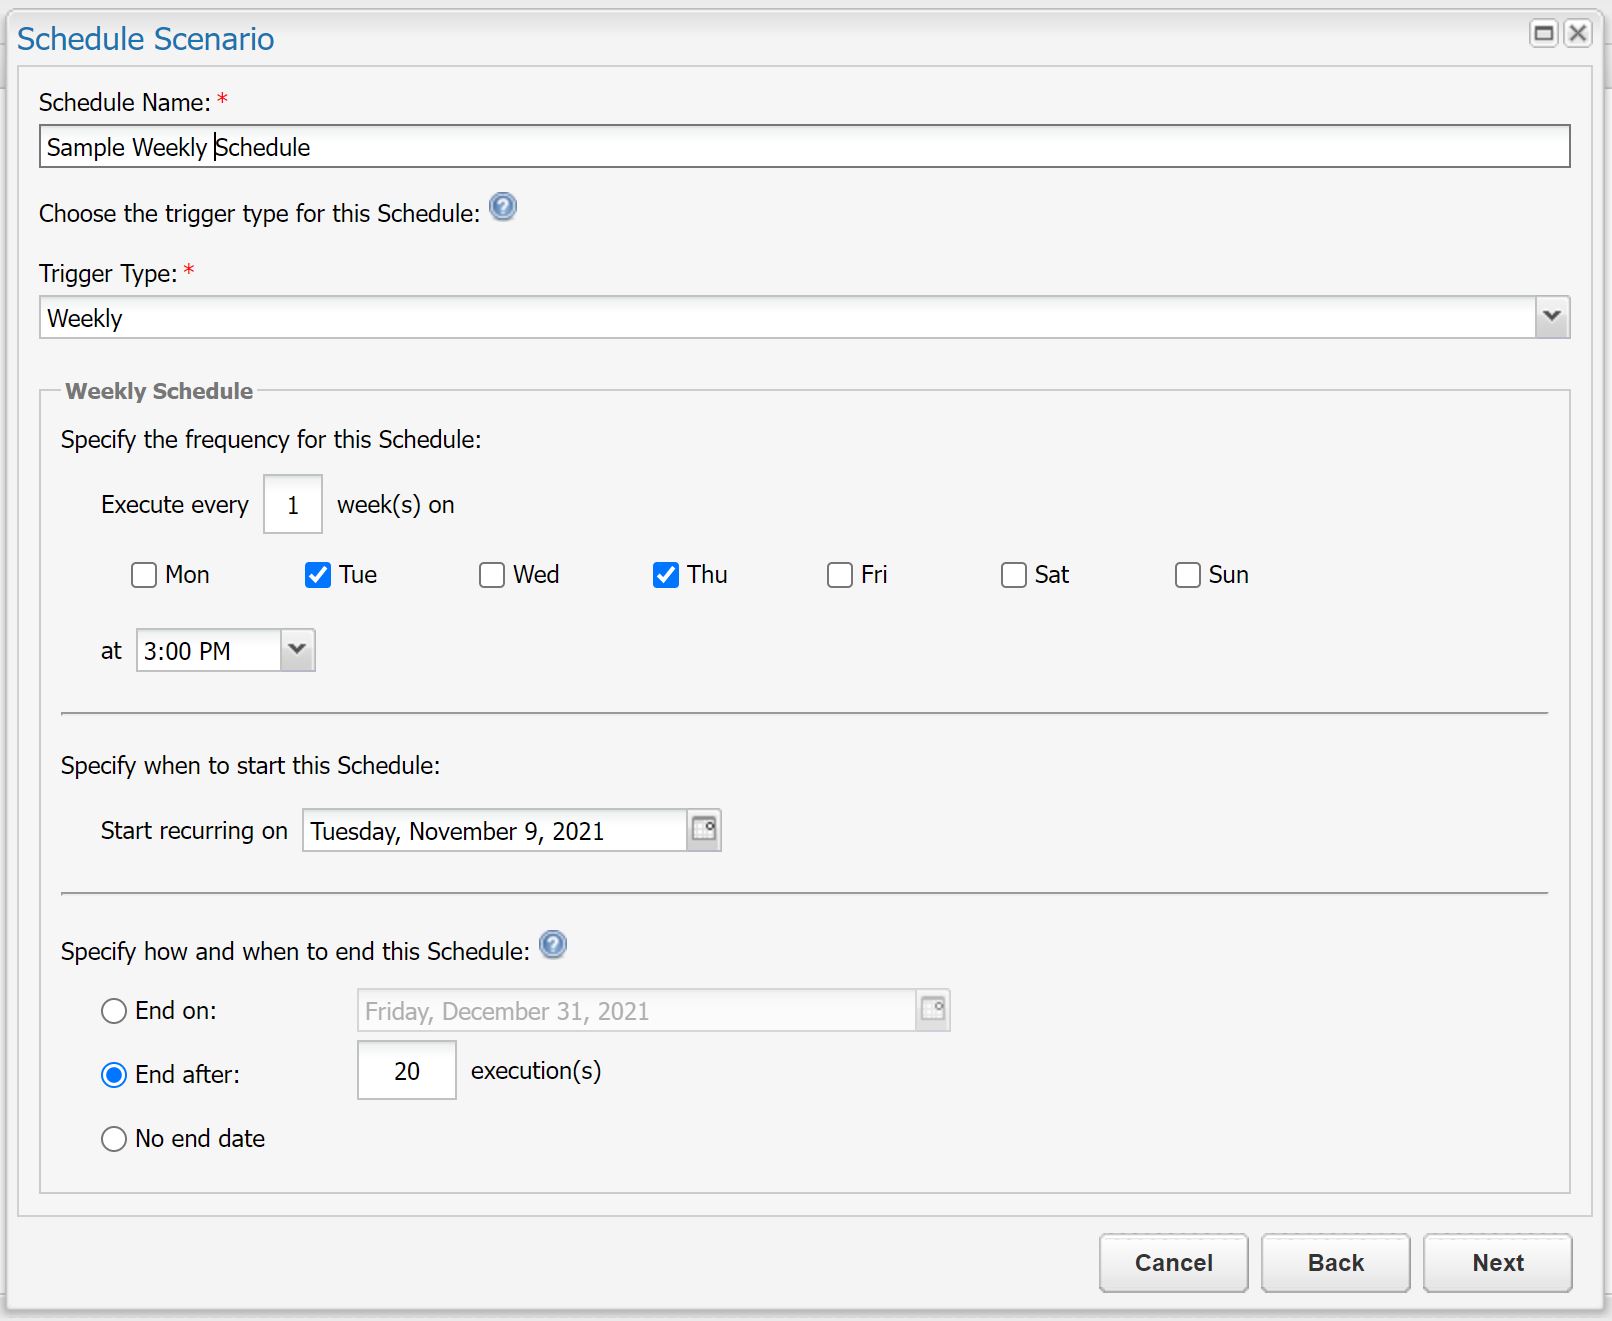Click the Schedule Name text field
Viewport: 1612px width, 1321px height.
coord(804,147)
